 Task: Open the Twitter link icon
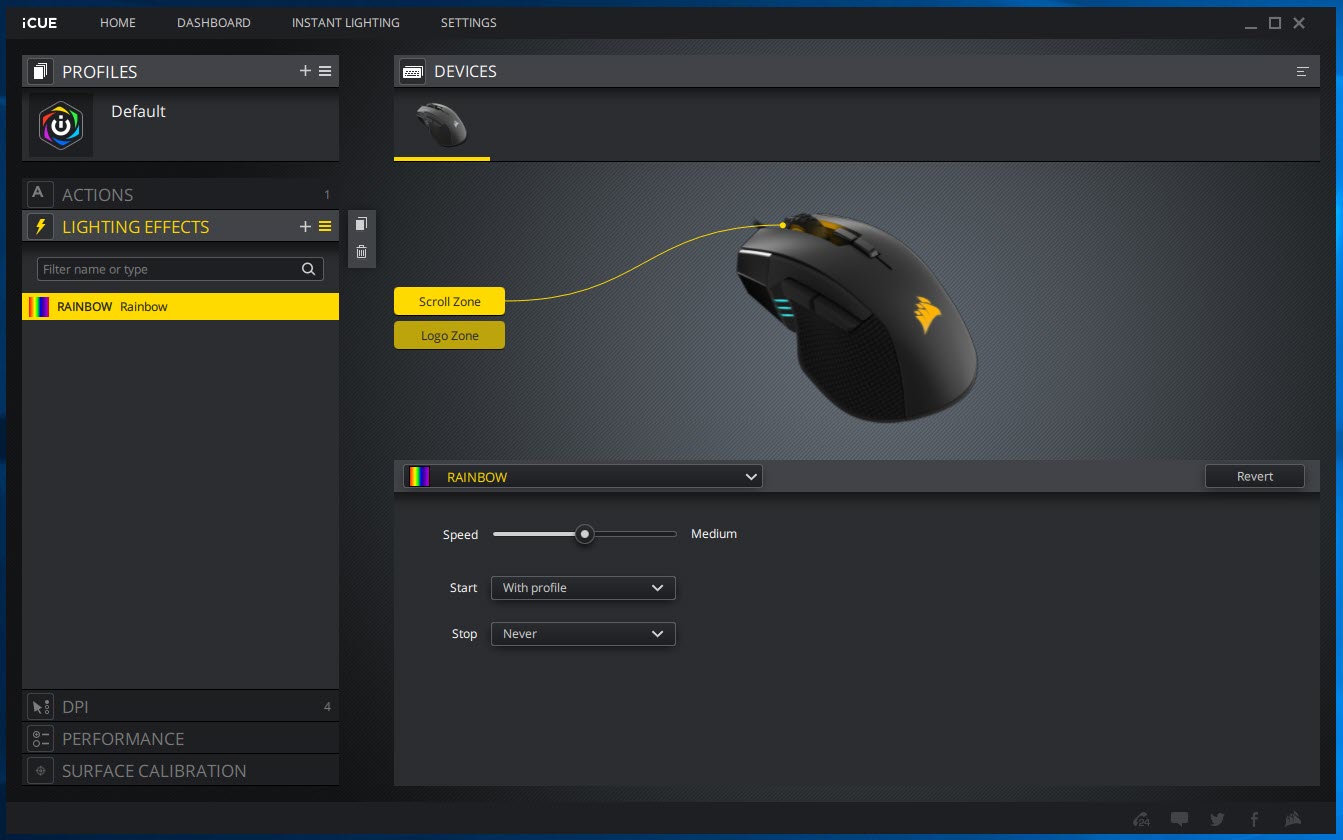coord(1217,819)
